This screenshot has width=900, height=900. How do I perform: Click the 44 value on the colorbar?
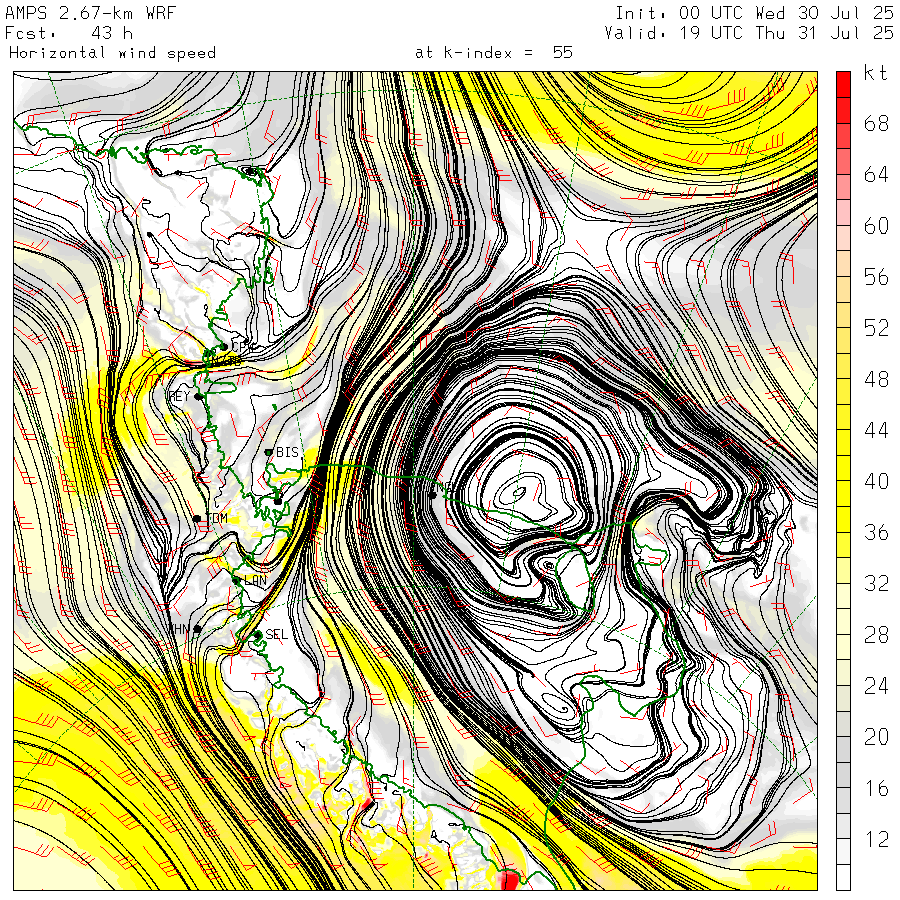point(876,430)
